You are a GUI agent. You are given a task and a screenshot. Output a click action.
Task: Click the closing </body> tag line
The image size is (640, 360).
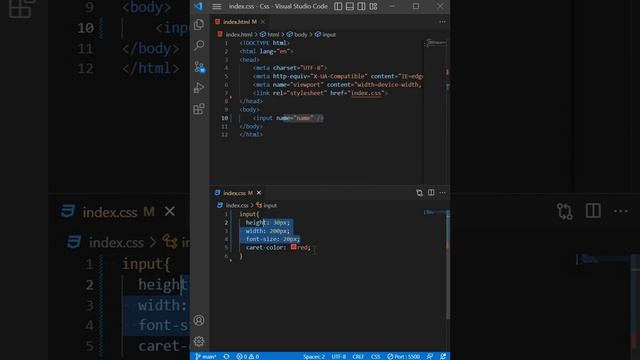pos(251,127)
